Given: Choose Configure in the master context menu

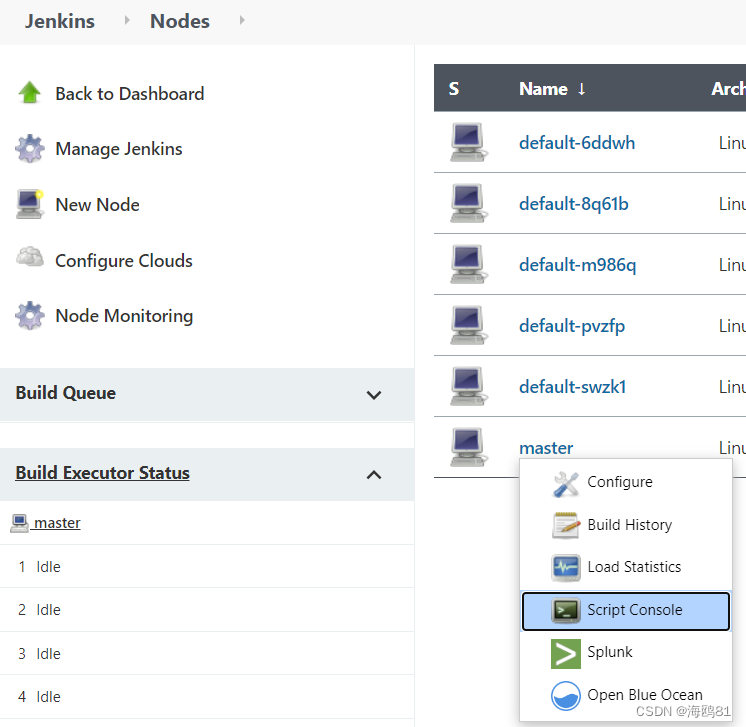Looking at the screenshot, I should point(625,482).
